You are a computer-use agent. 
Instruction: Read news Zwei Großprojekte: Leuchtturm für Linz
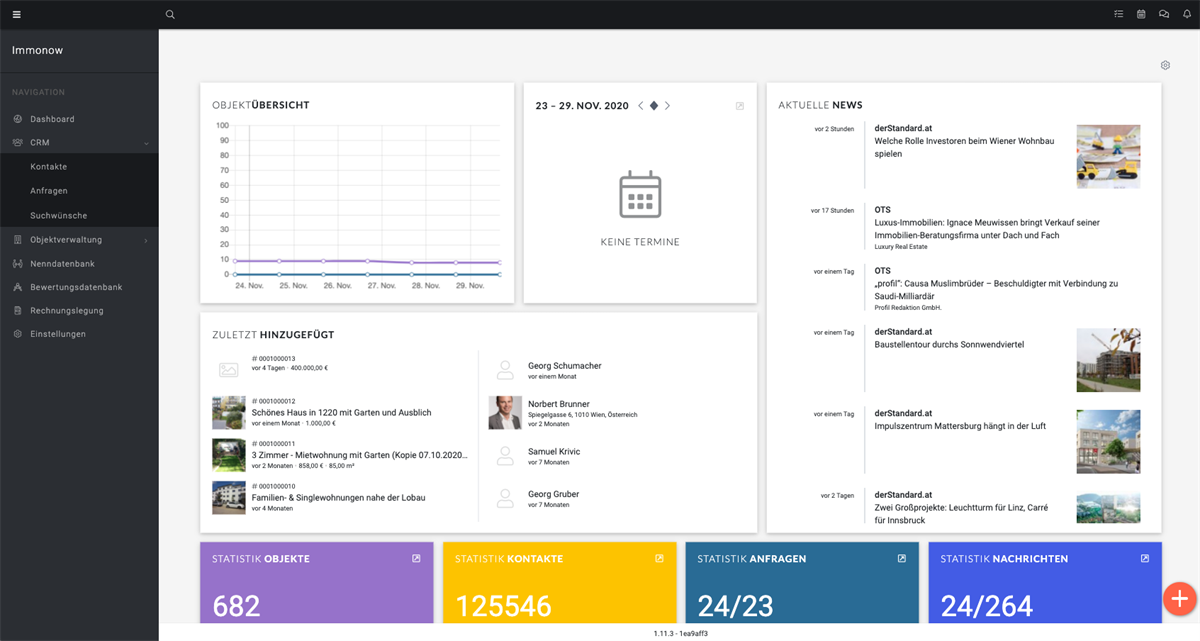pyautogui.click(x=961, y=514)
